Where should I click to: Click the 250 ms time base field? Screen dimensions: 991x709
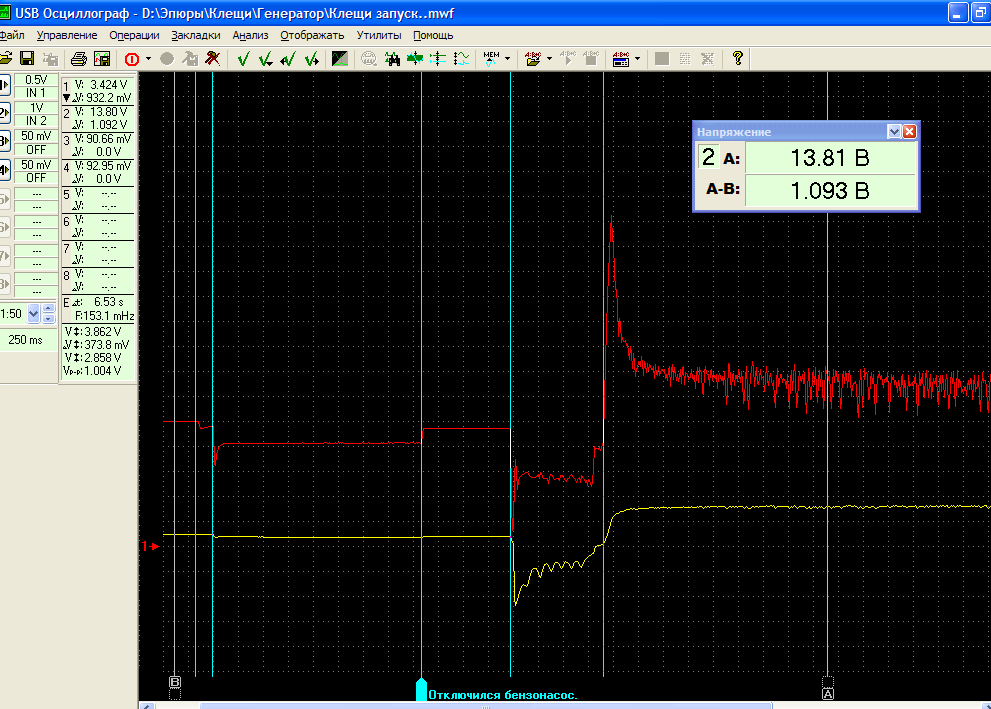pyautogui.click(x=26, y=340)
